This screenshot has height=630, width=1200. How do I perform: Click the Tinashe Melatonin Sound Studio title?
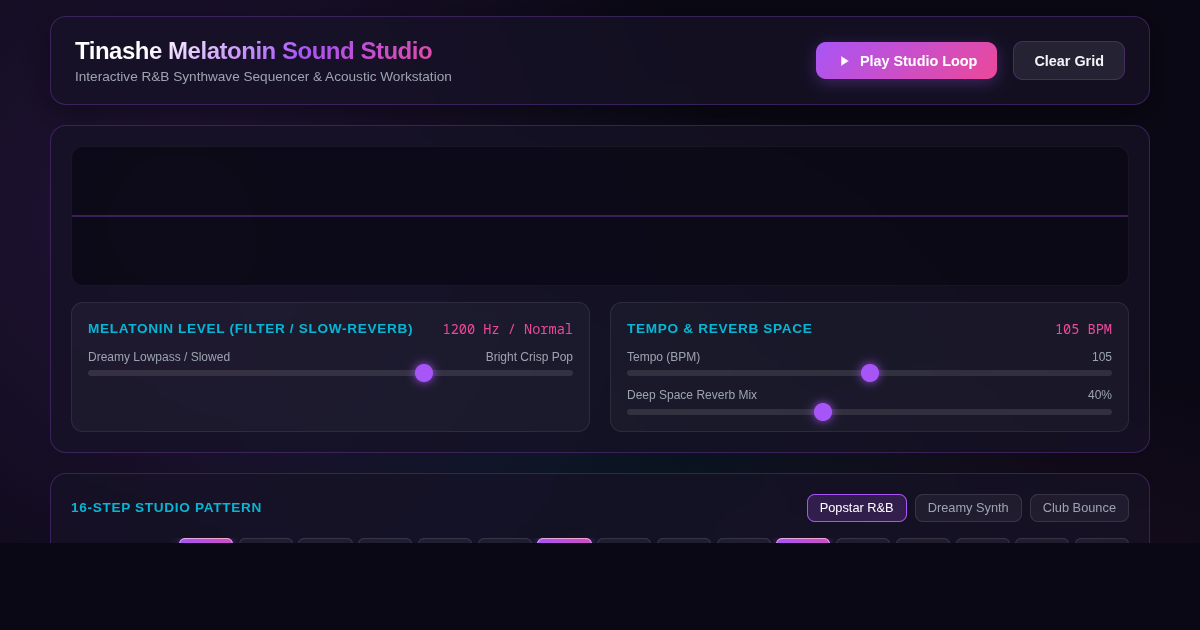click(253, 51)
